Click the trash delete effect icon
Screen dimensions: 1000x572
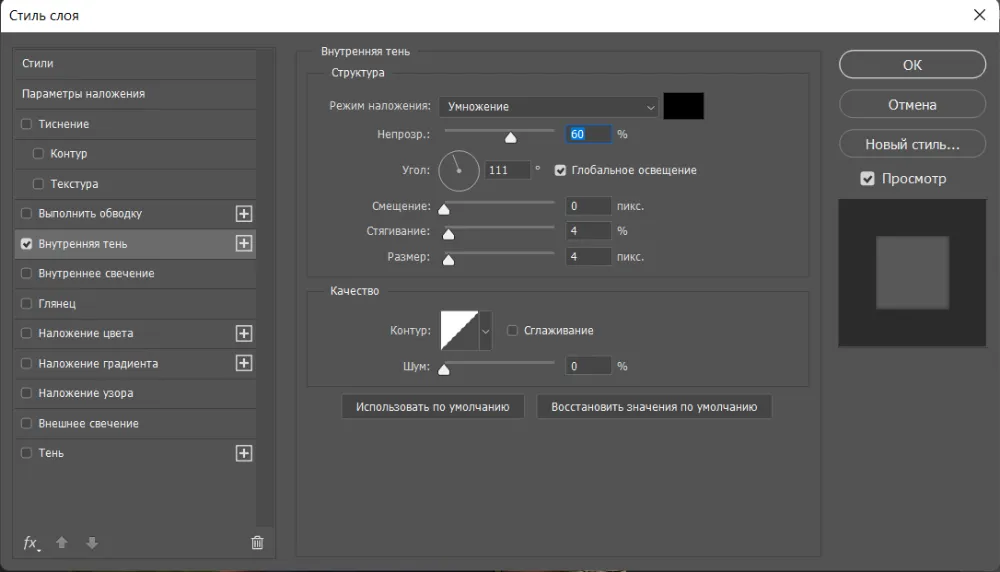257,543
